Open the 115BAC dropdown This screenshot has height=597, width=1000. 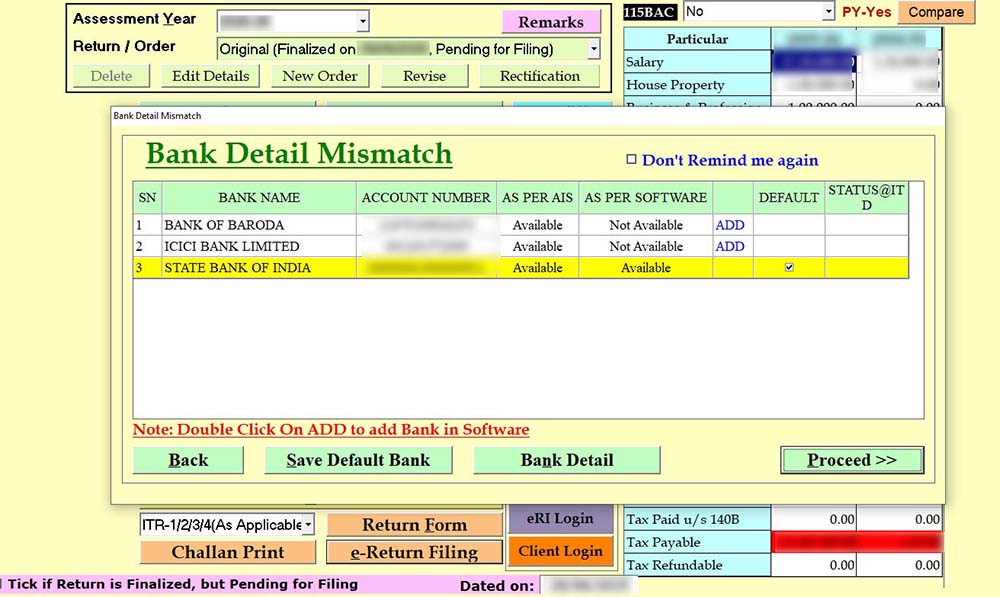[828, 12]
